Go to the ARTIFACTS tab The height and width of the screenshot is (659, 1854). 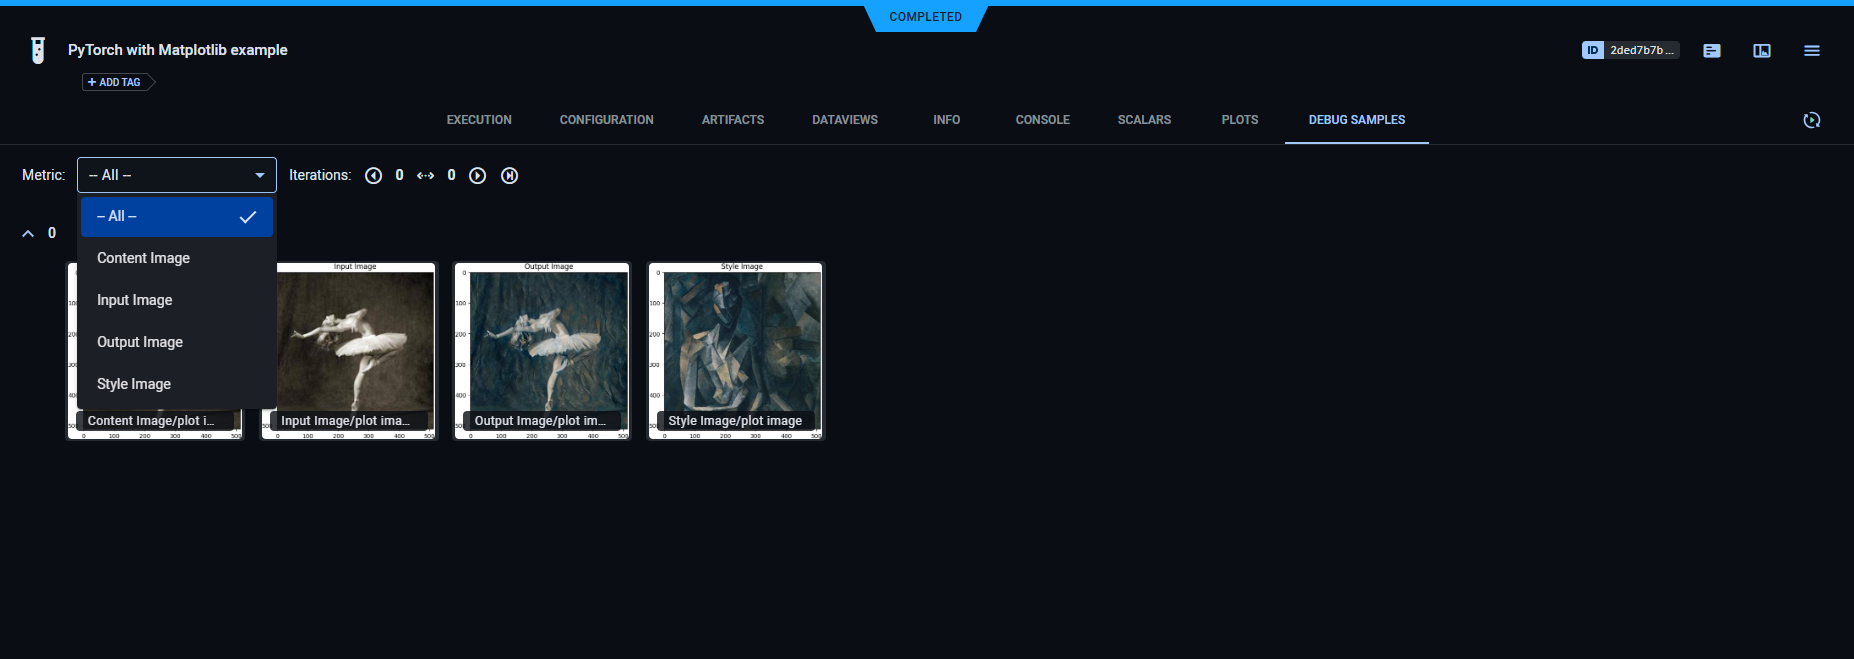click(732, 120)
